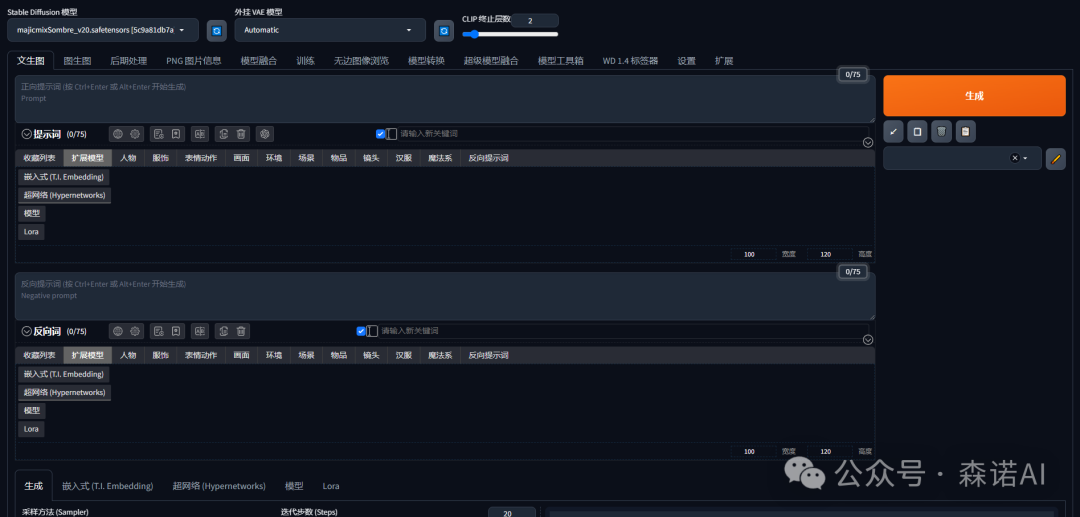Open the 无边图像浏览 tab
Screen dimensions: 1080x517
click(x=361, y=61)
